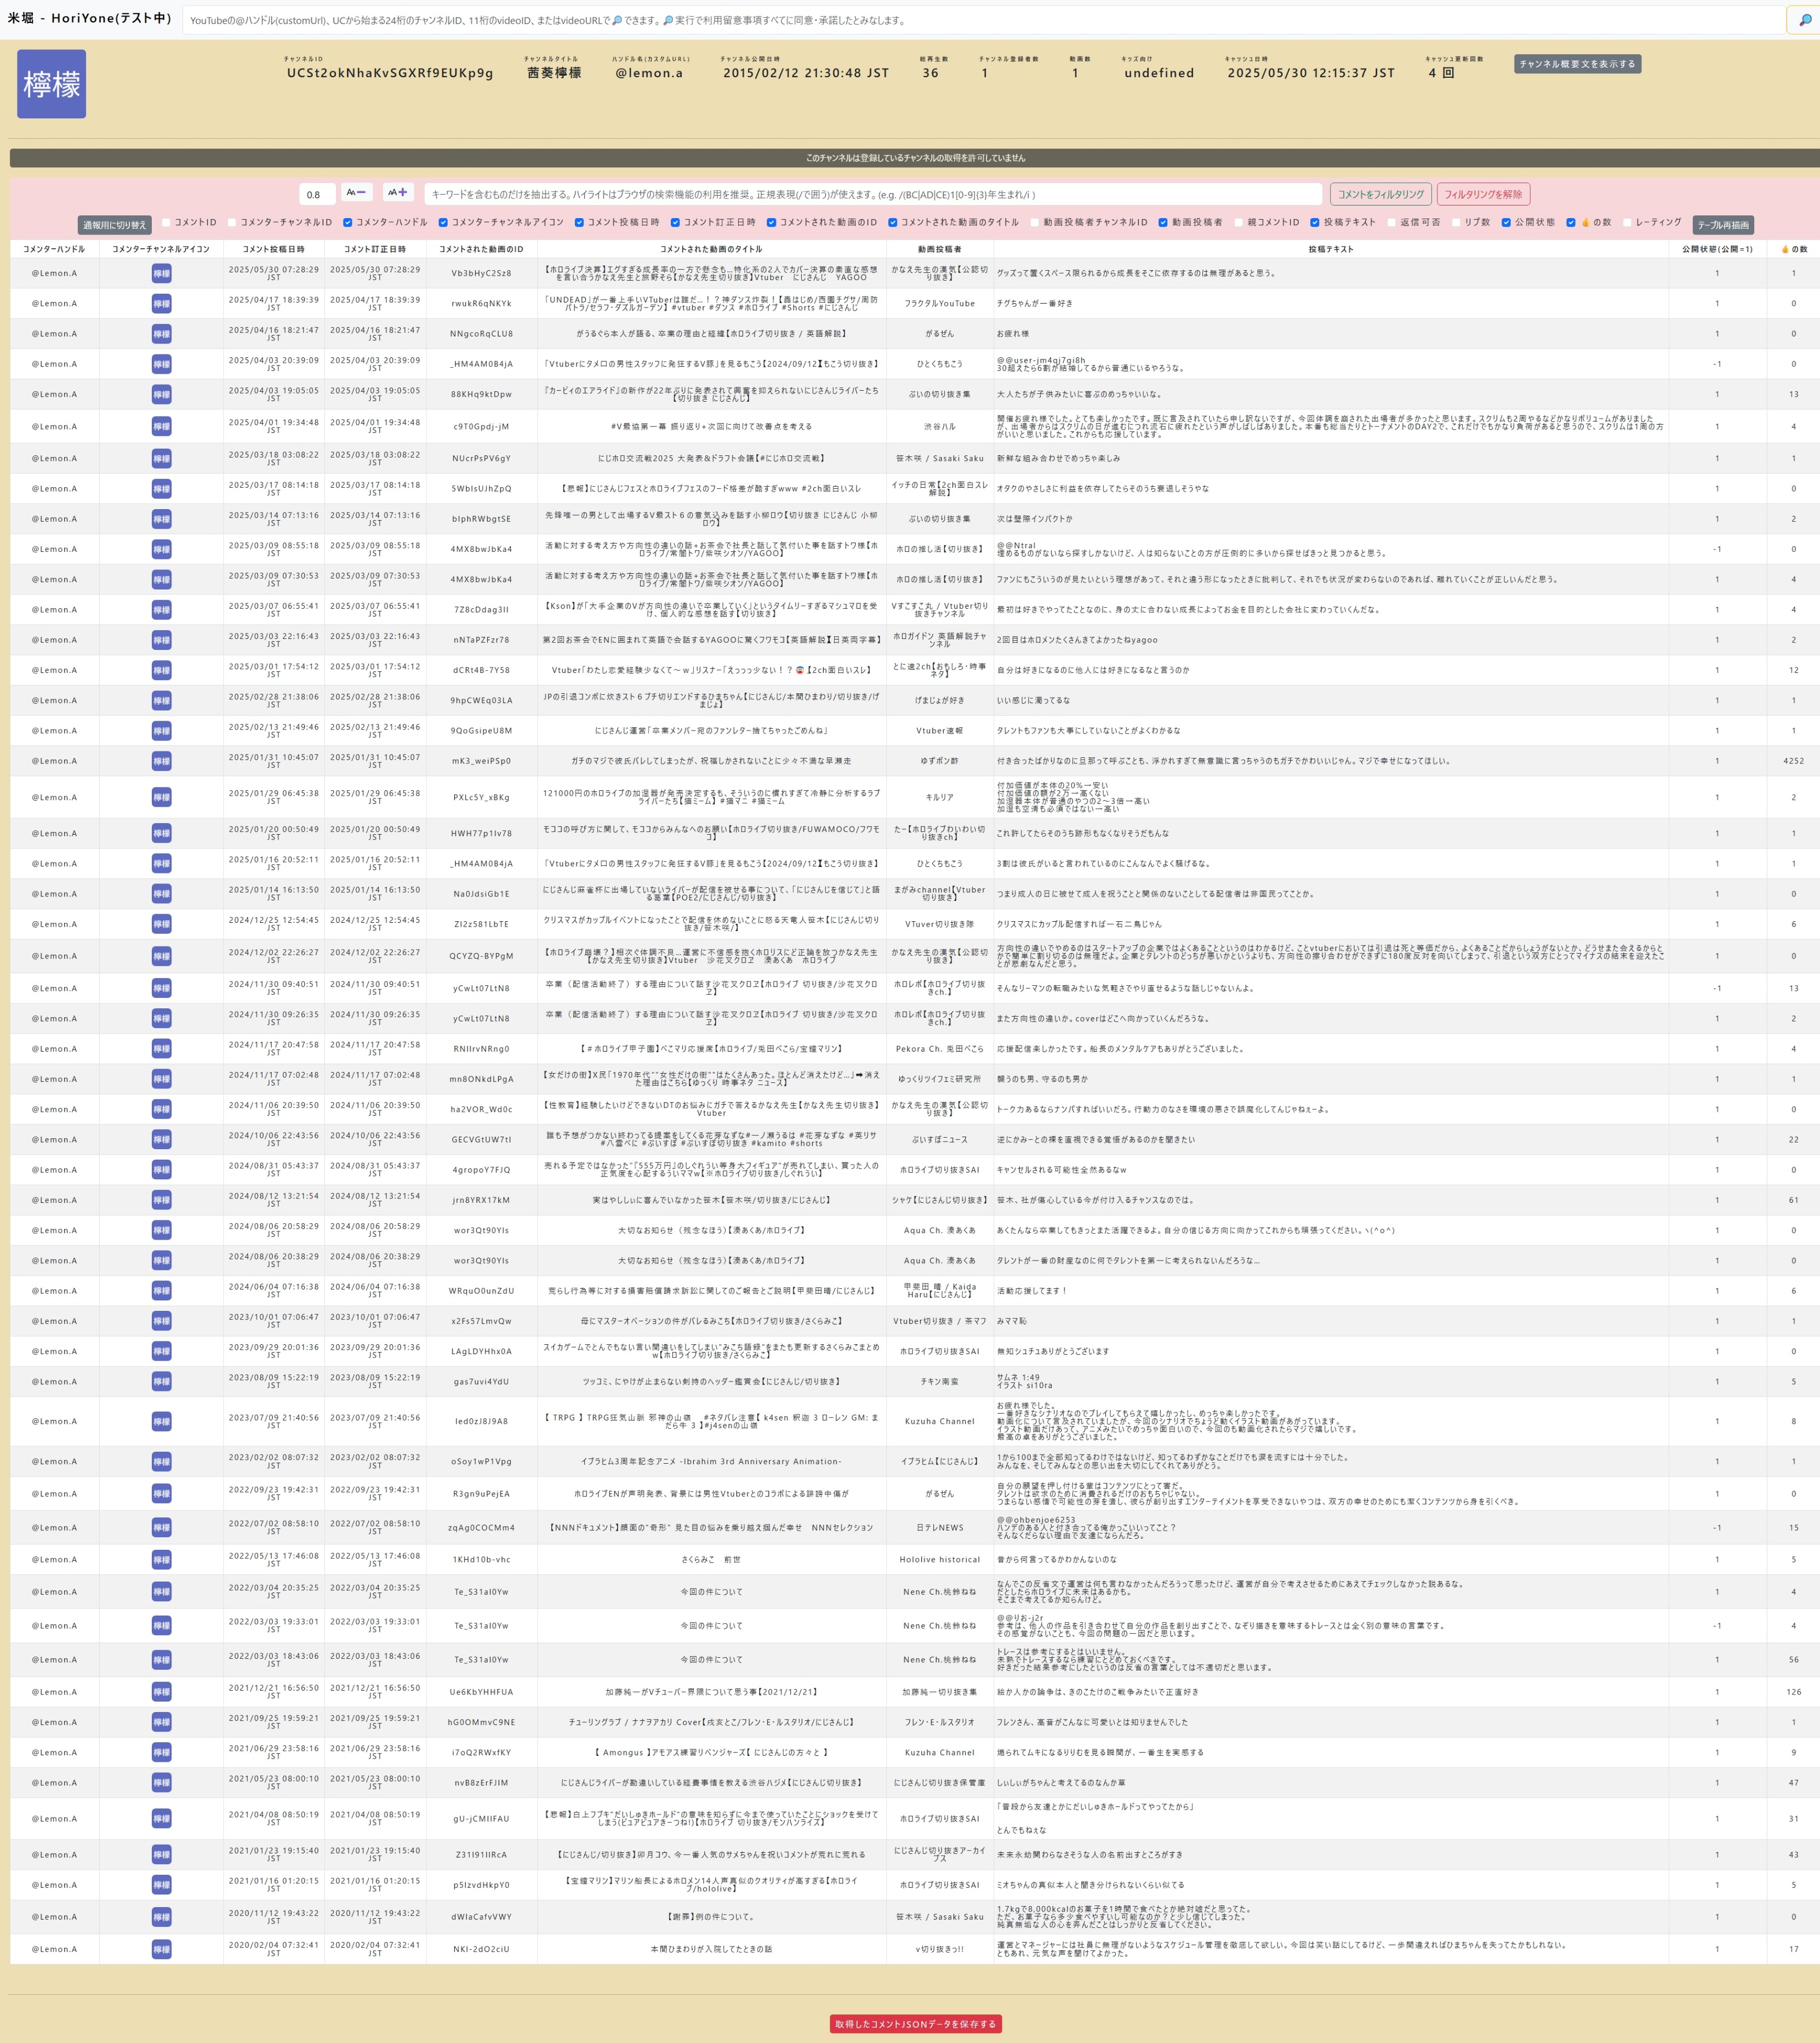This screenshot has height=2043, width=1820.
Task: Focus the YouTube handle/URL search field
Action: point(983,20)
